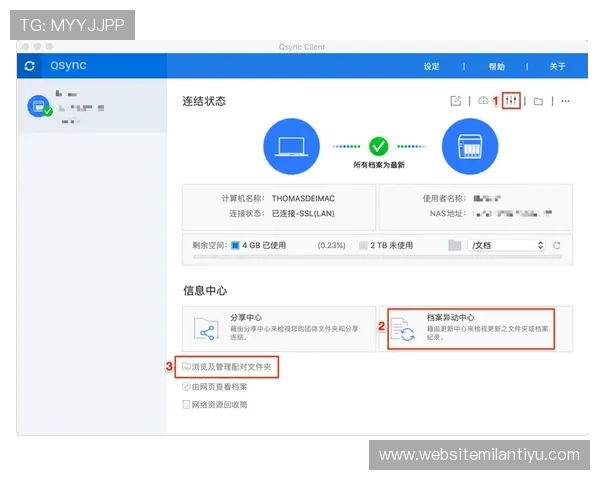Click the green sync status checkmark

click(378, 146)
